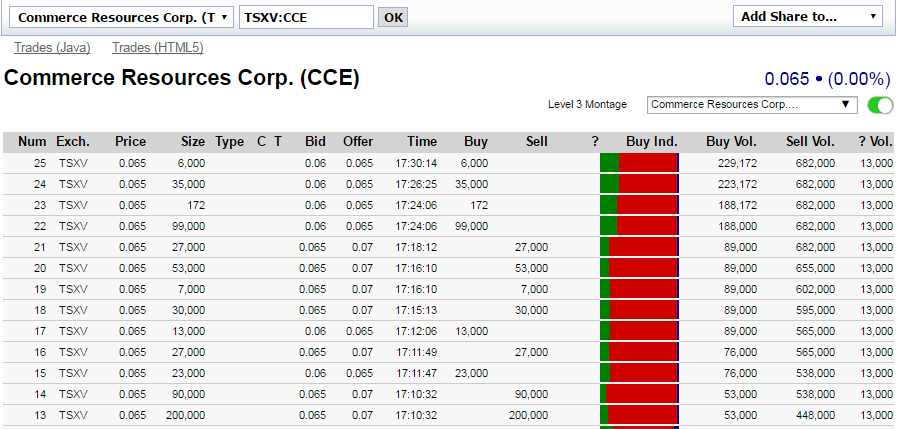Click the Buy Ind. column header

point(652,142)
